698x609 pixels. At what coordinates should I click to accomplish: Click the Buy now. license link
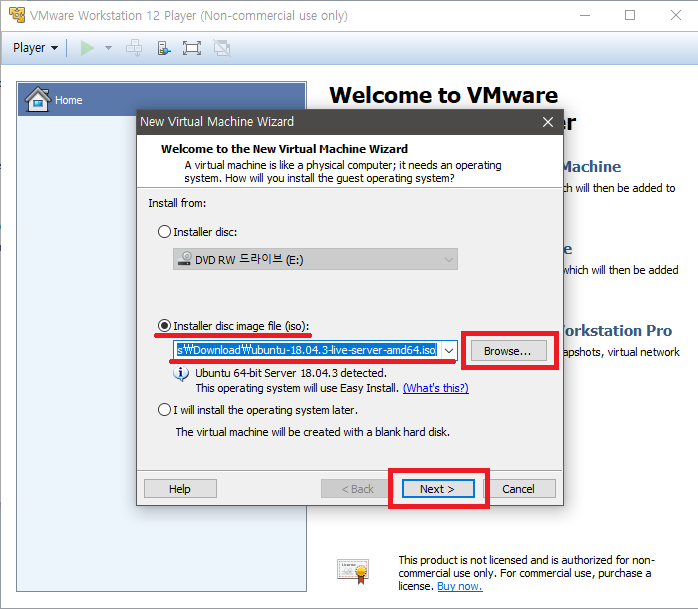459,586
